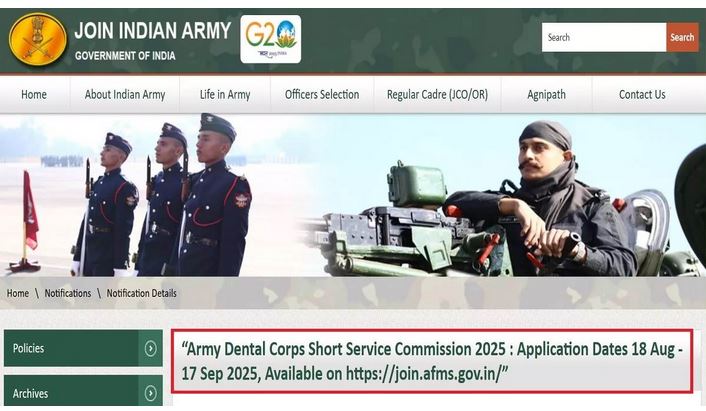Go to the Agnipath menu item
Viewport: 706px width, 411px height.
coord(546,95)
